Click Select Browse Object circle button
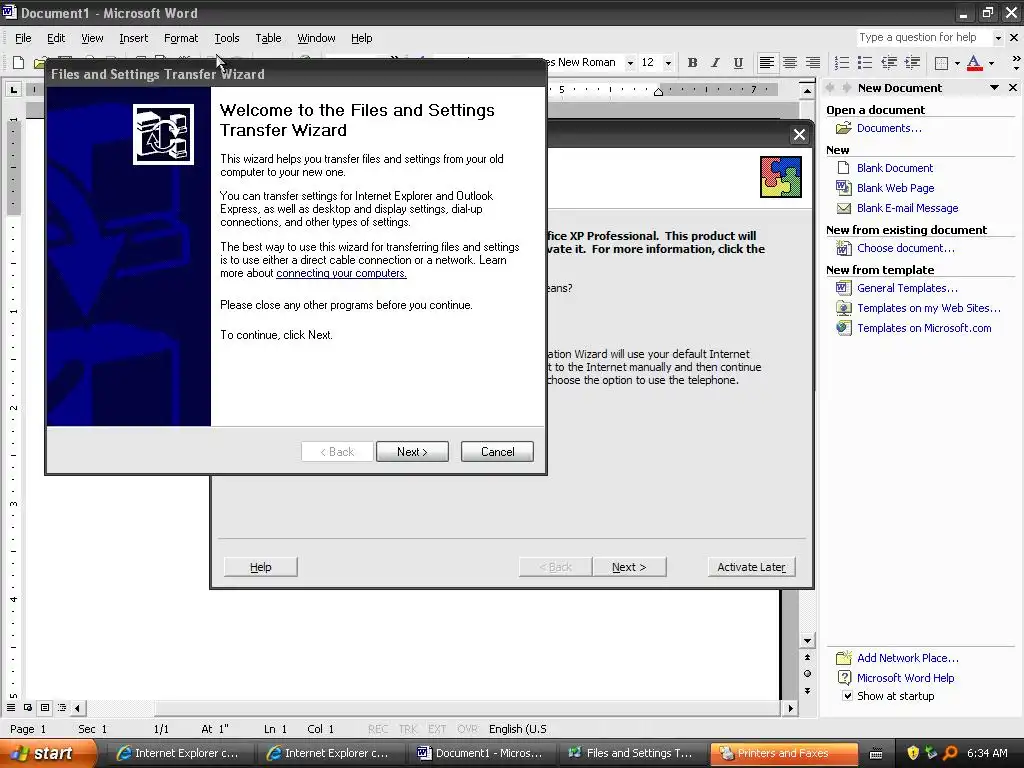1024x768 pixels. pos(807,673)
